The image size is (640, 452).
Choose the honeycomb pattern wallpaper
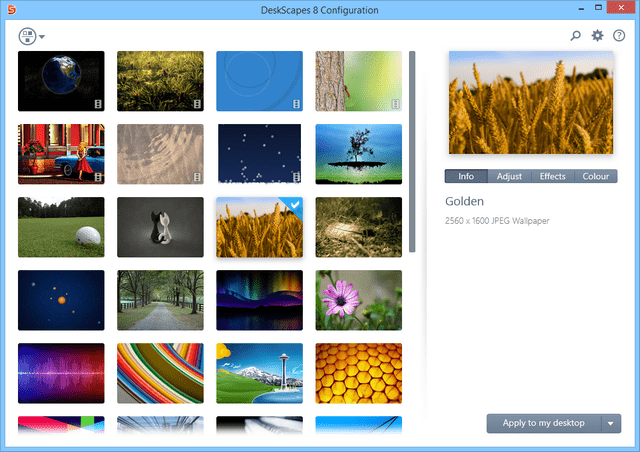359,373
